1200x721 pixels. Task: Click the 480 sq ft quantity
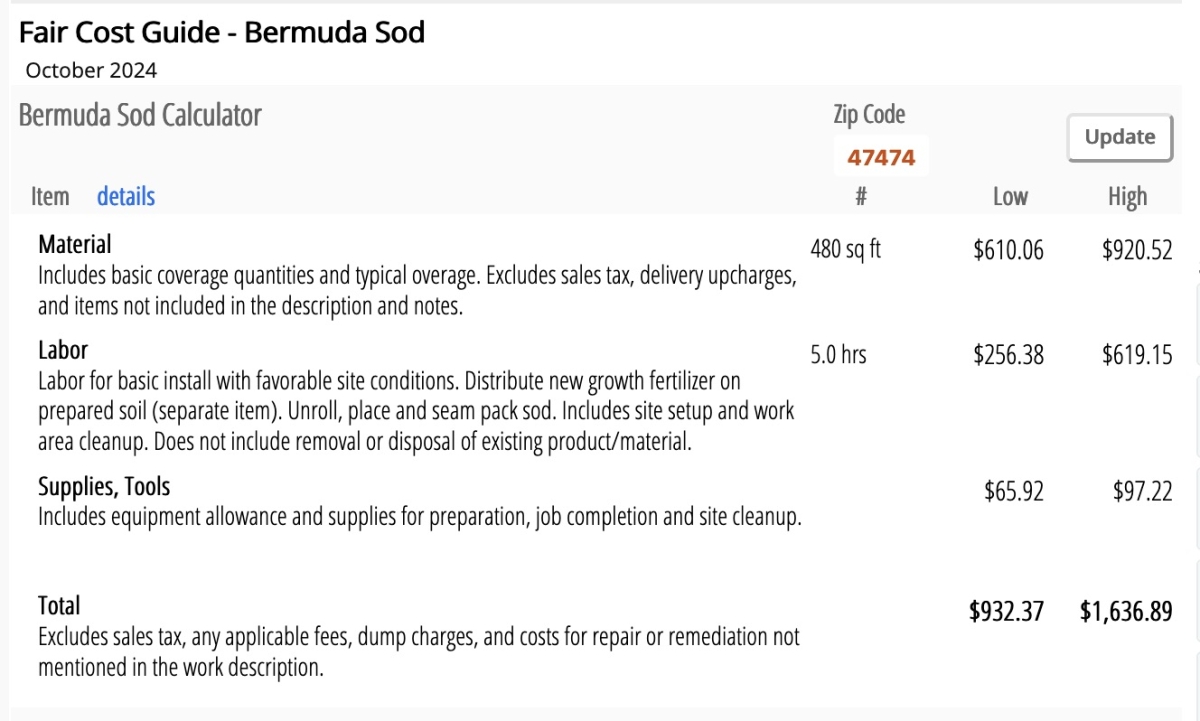(845, 249)
